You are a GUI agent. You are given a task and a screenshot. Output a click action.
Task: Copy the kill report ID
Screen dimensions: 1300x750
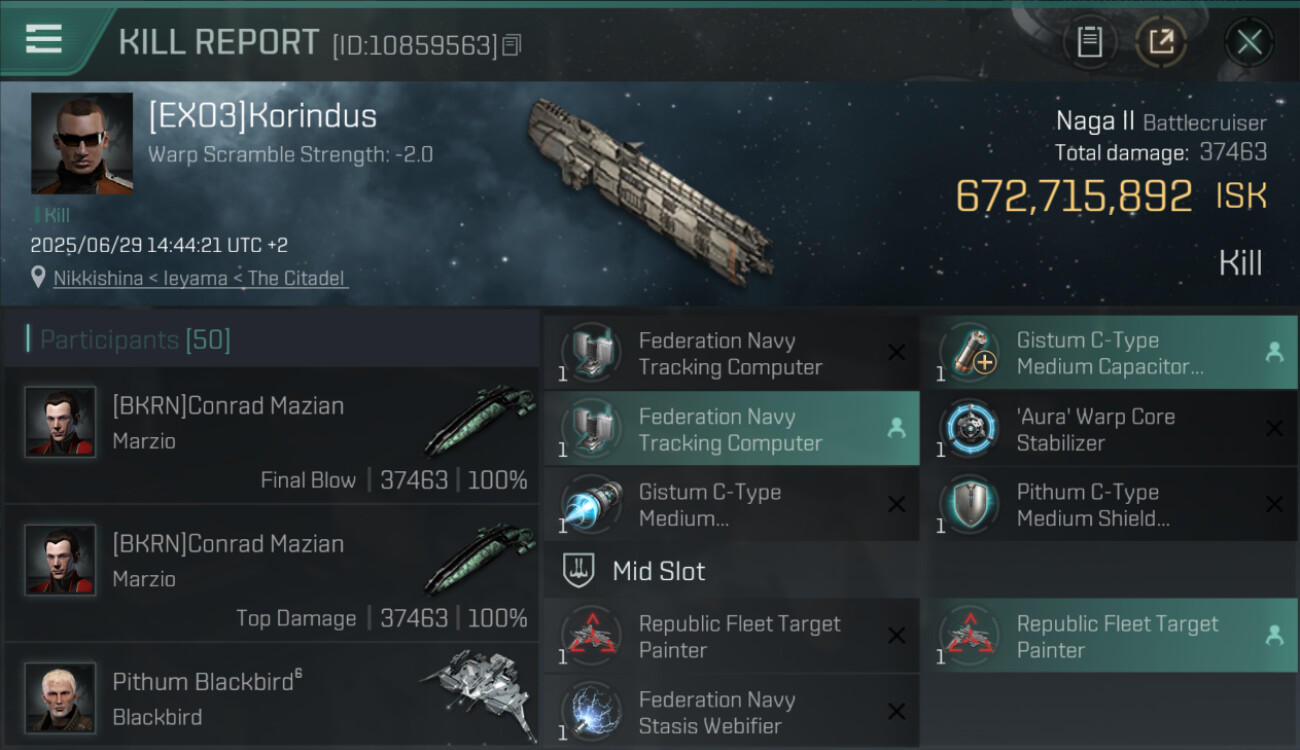pos(512,45)
